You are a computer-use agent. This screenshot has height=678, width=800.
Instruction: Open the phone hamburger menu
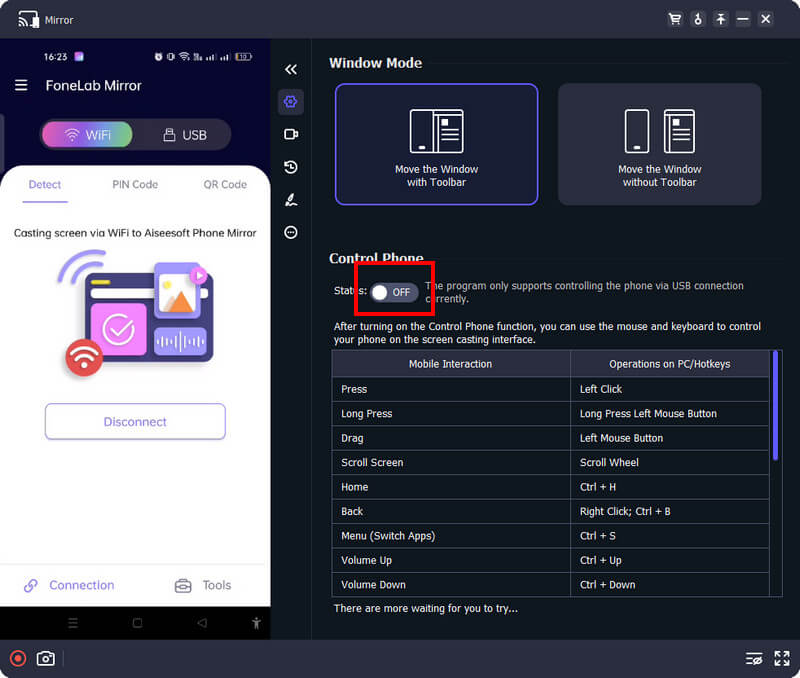21,86
